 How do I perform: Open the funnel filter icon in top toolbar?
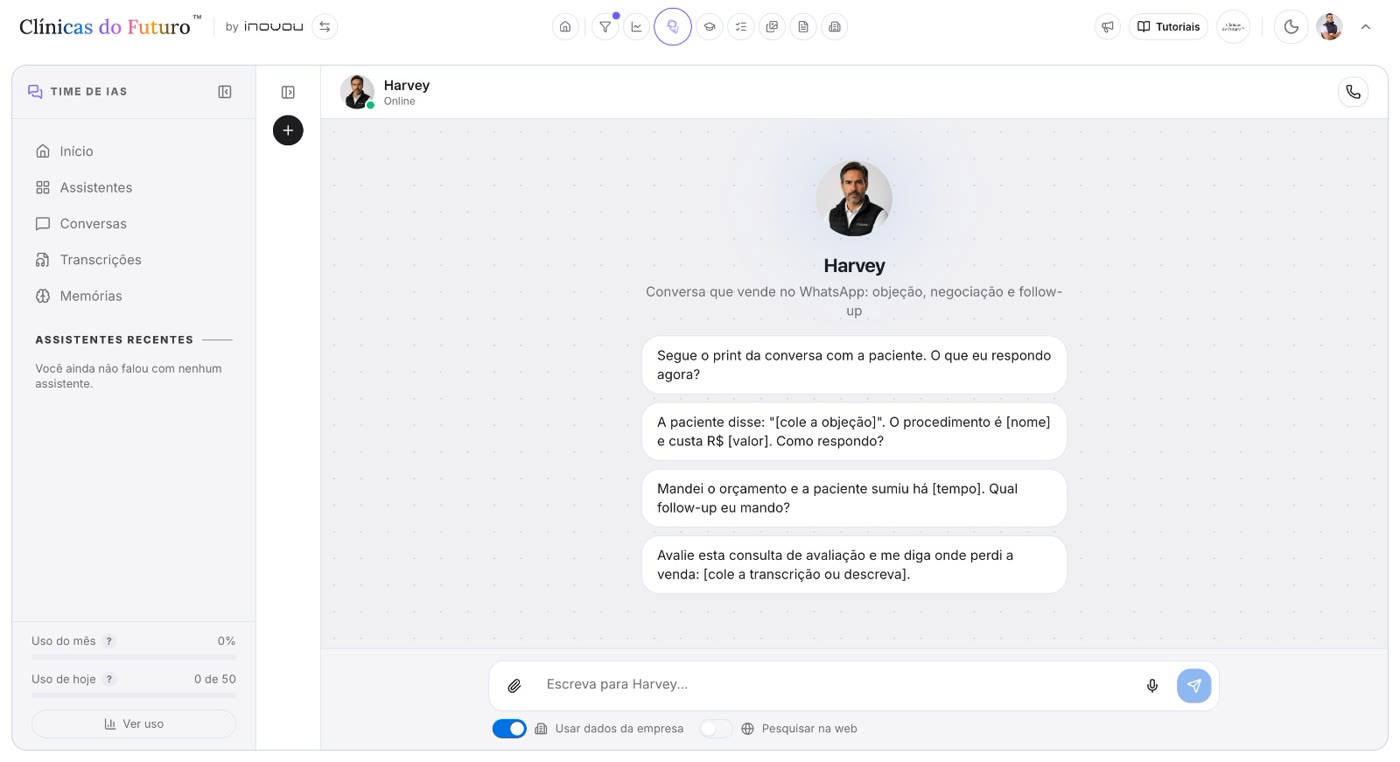(x=605, y=27)
